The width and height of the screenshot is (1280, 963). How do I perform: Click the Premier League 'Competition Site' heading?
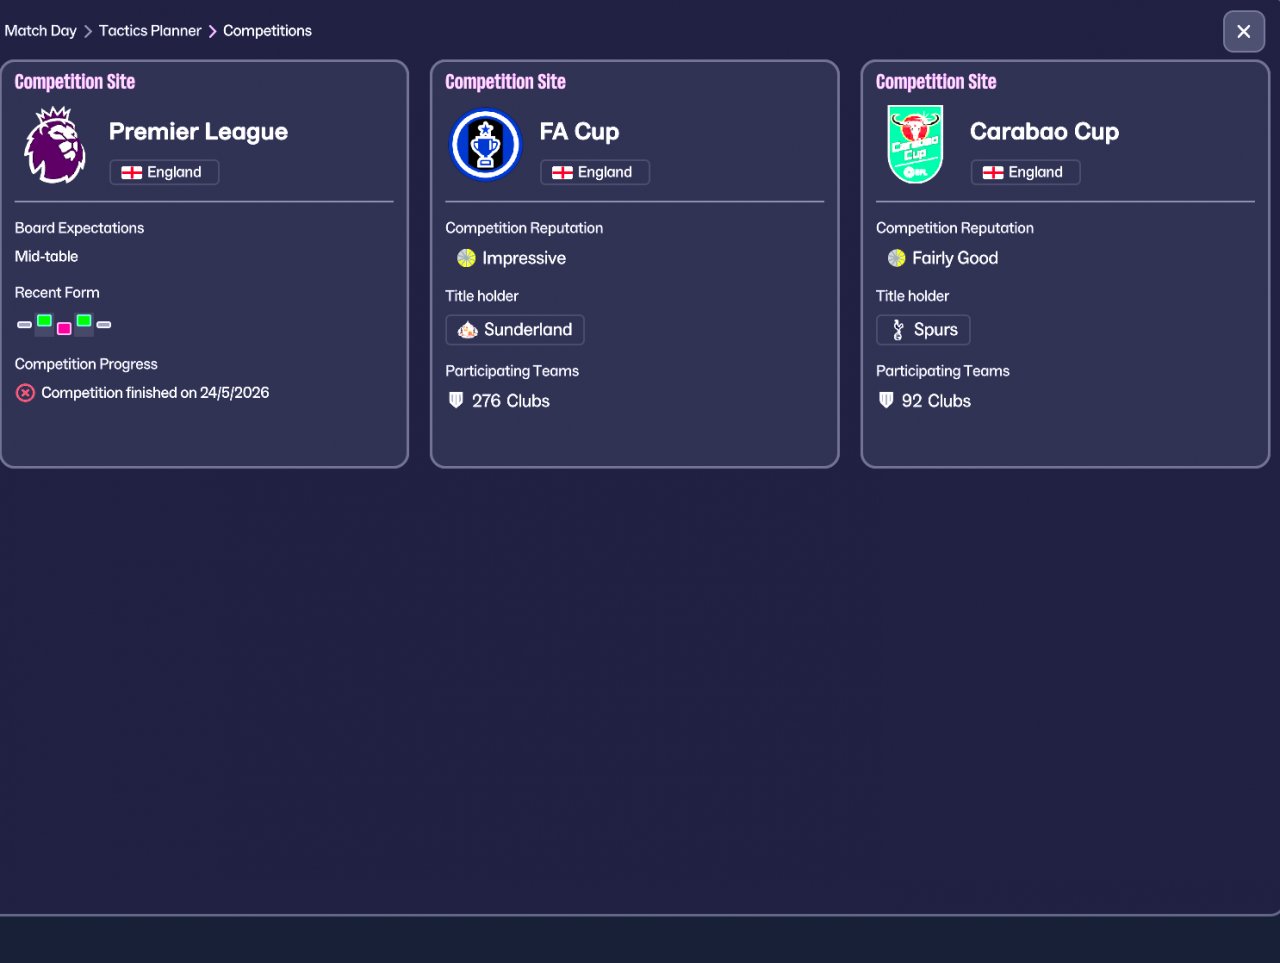(75, 82)
